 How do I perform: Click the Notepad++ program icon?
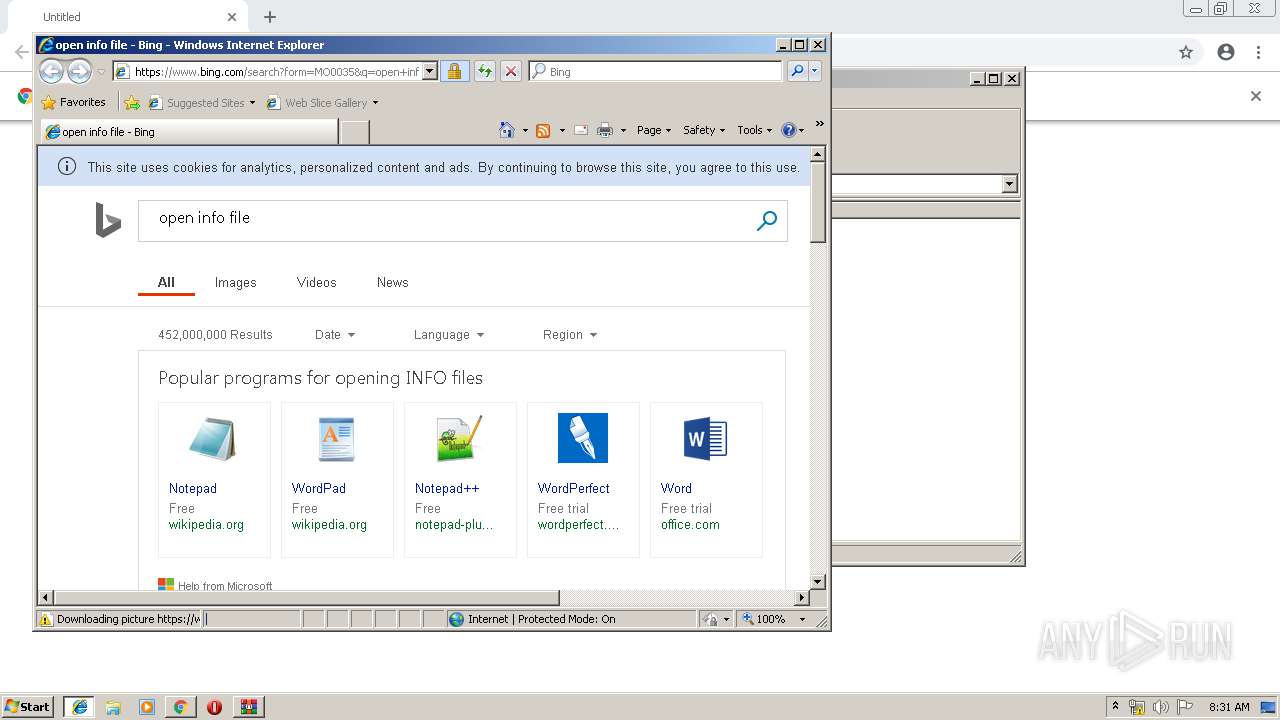pyautogui.click(x=460, y=438)
